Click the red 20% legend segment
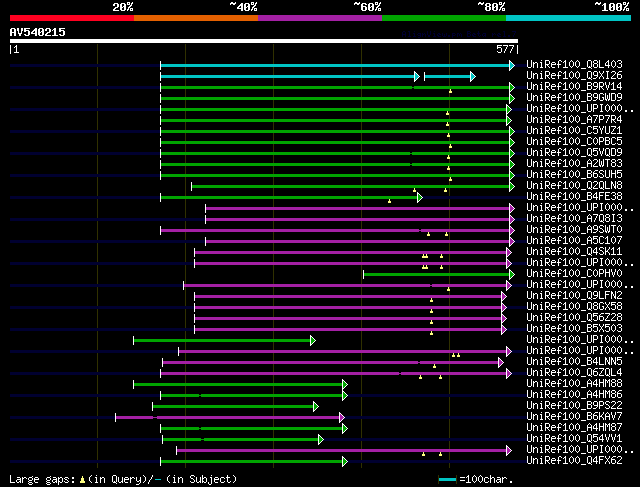 (x=72, y=18)
